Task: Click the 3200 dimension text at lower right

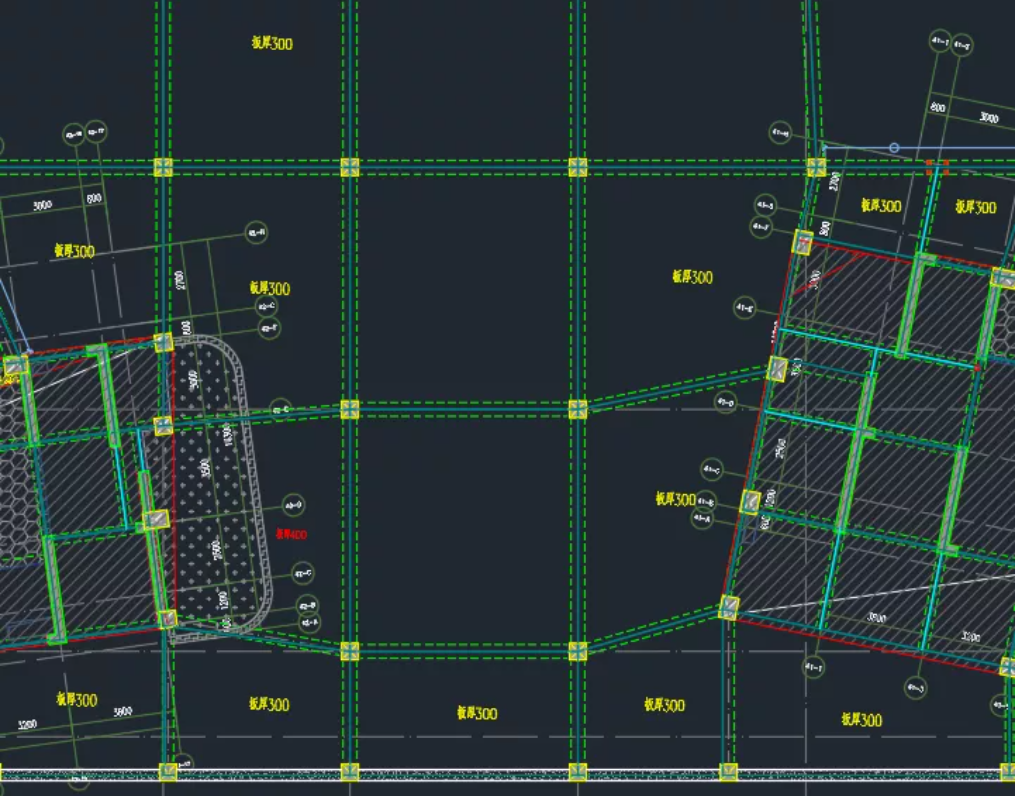Action: (970, 636)
